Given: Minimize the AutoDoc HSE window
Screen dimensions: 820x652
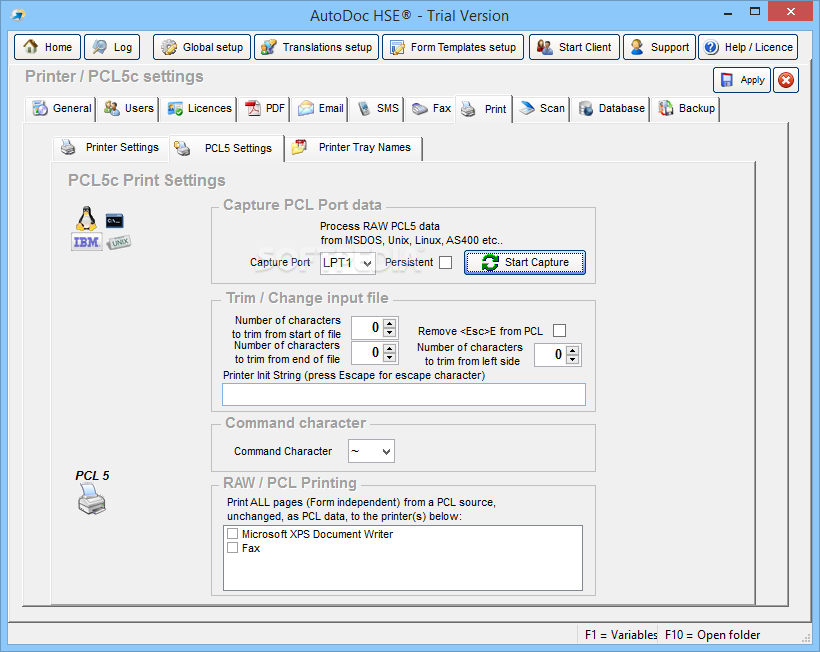Looking at the screenshot, I should pyautogui.click(x=728, y=13).
